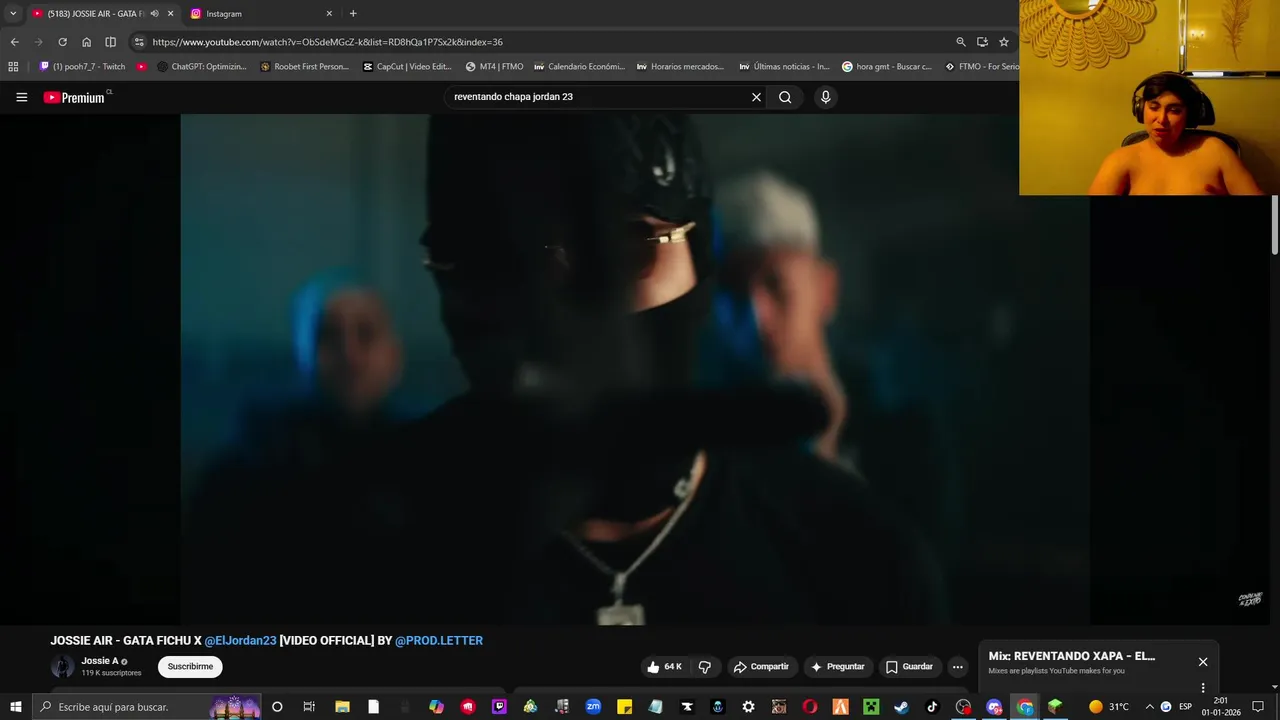Go to YouTube Premium home logo
Image resolution: width=1280 pixels, height=720 pixels.
click(74, 97)
